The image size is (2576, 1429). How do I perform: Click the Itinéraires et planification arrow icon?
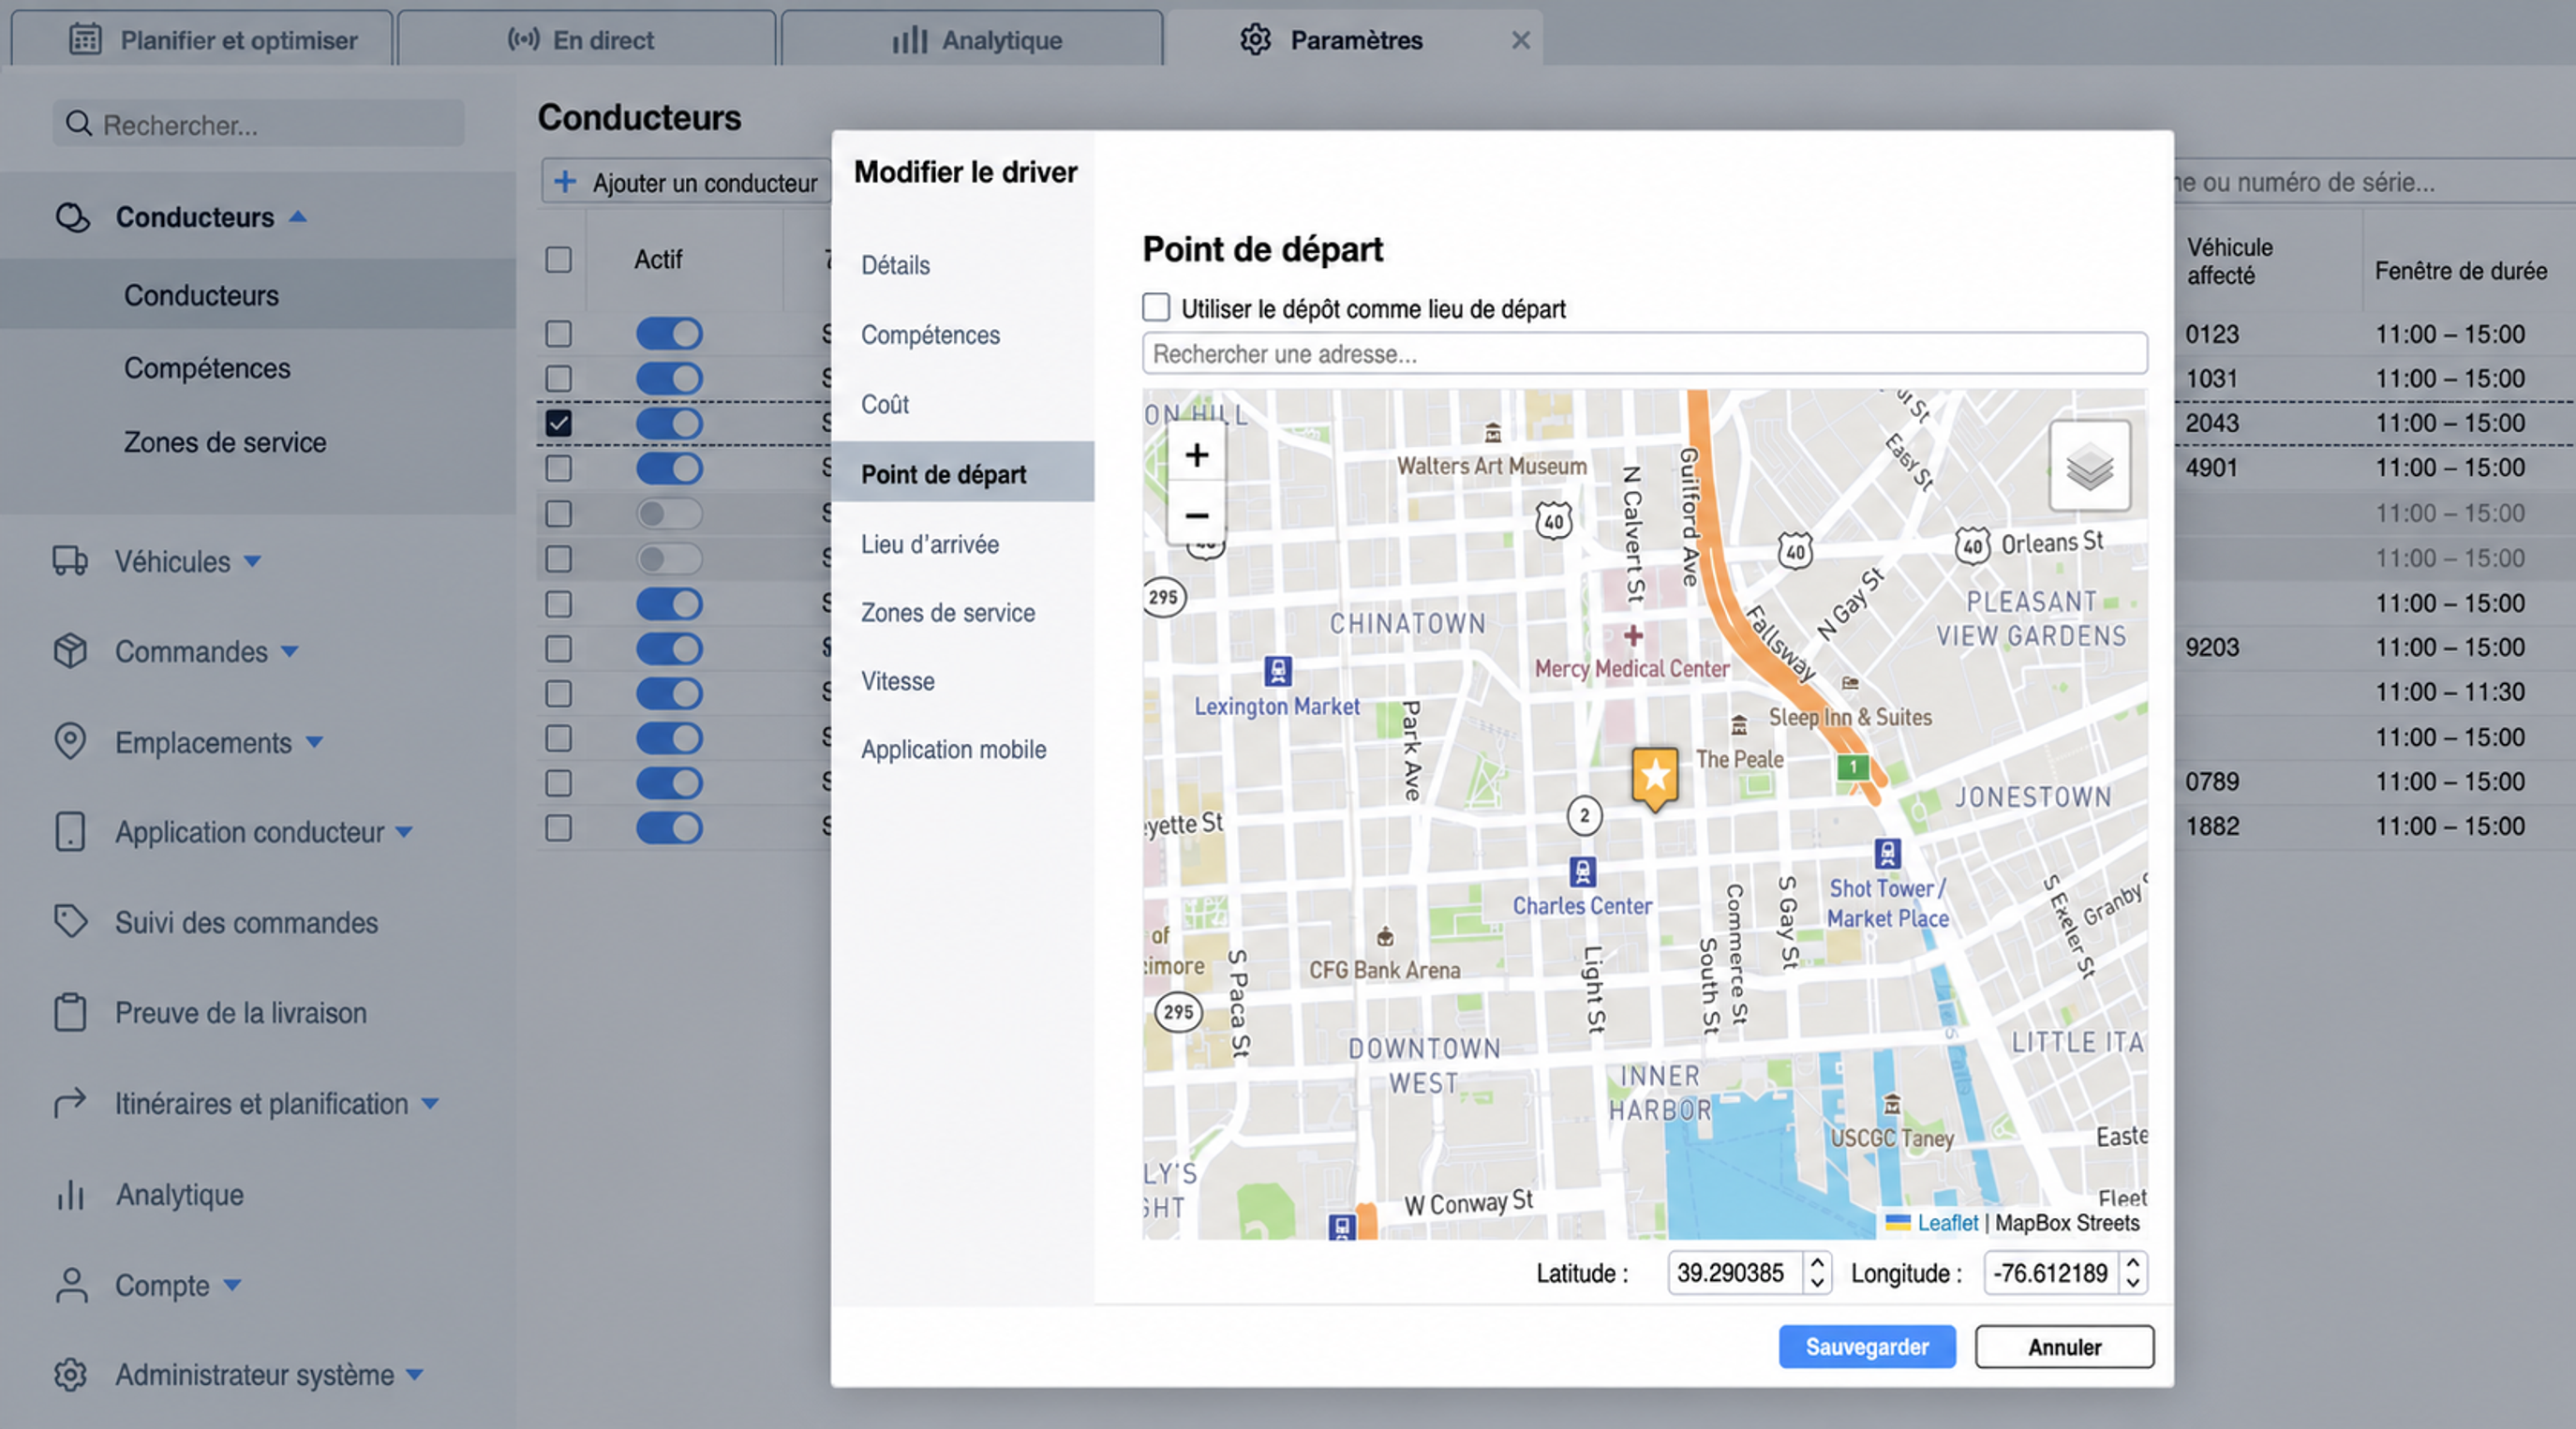[x=70, y=1103]
